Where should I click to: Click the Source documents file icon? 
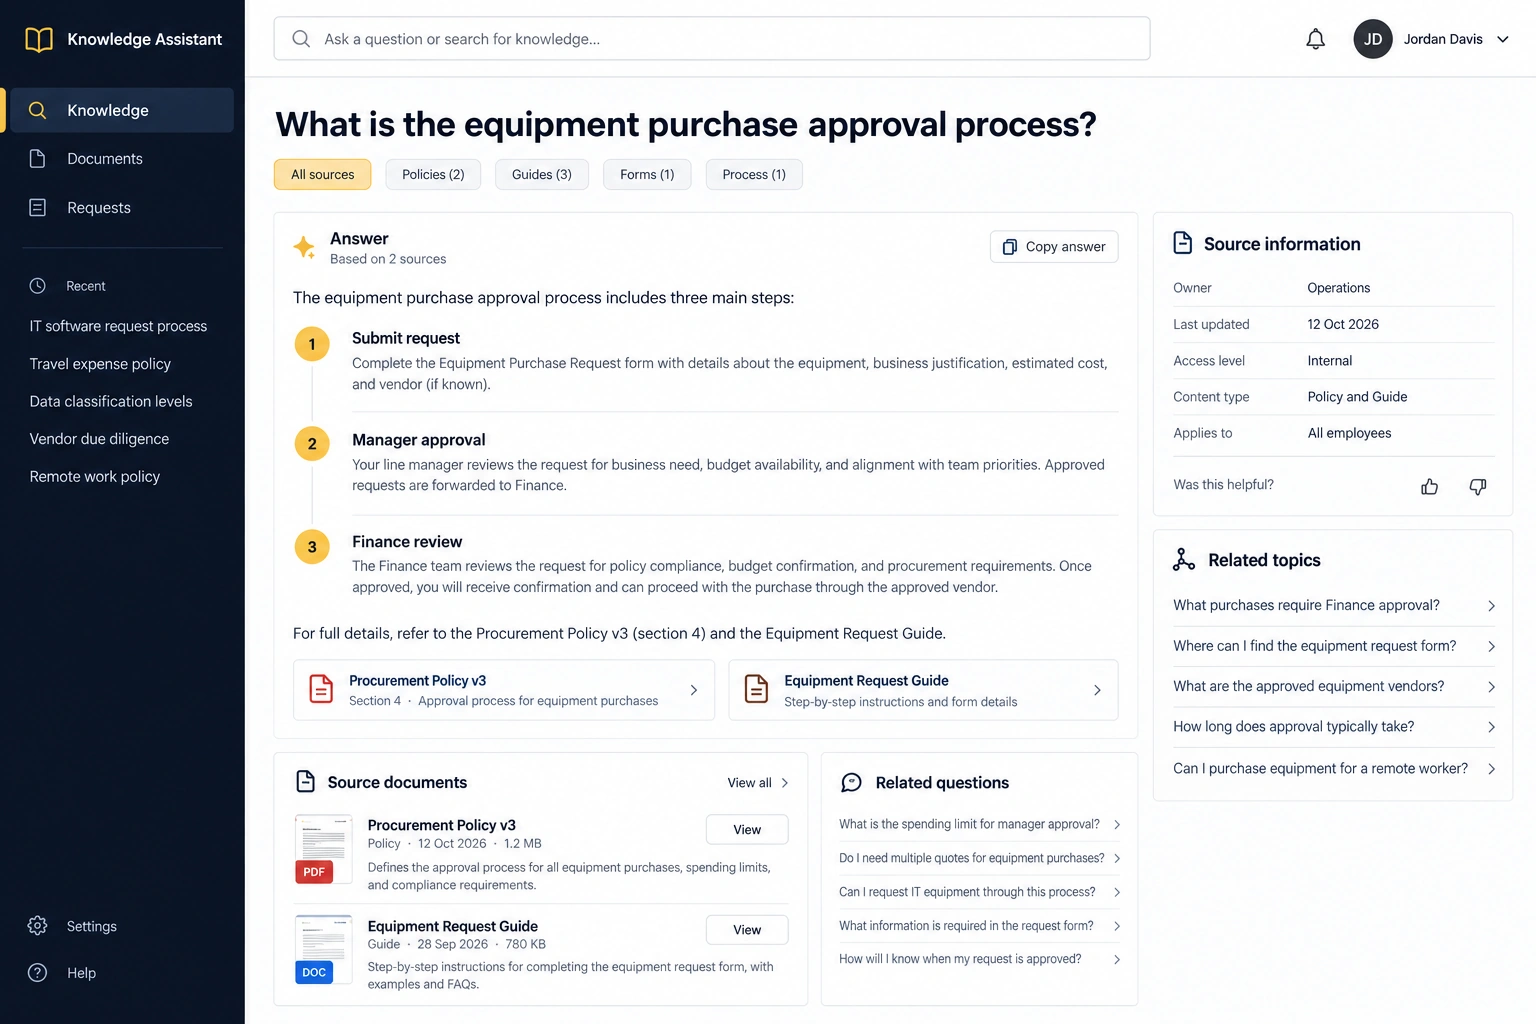coord(306,782)
